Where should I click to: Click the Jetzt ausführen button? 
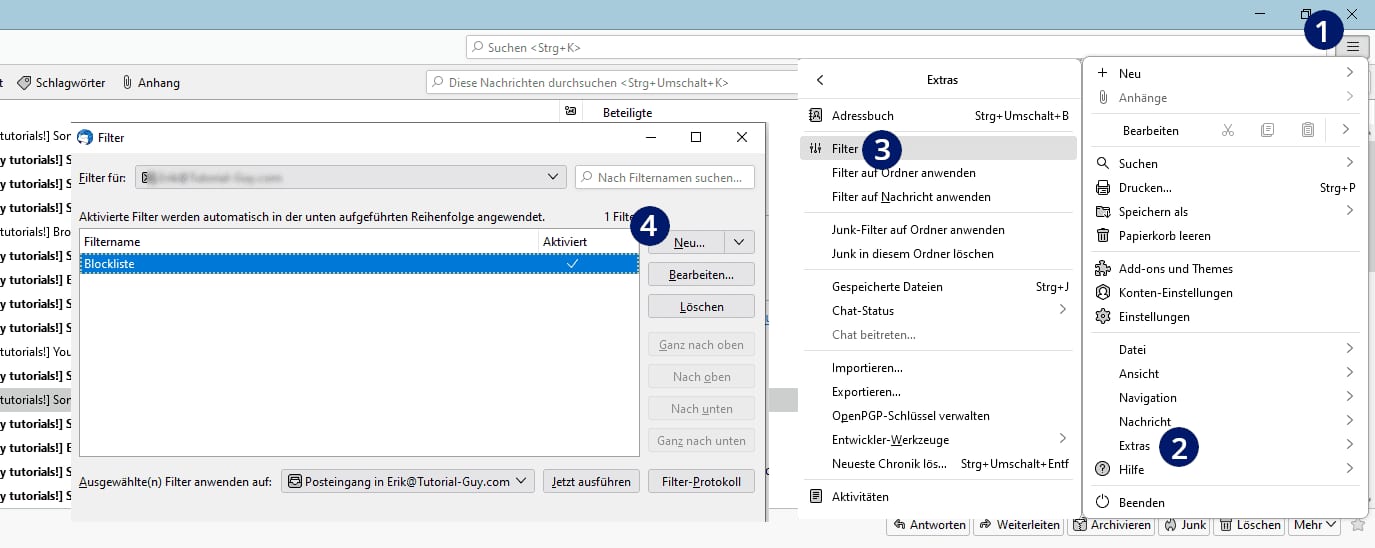(592, 481)
